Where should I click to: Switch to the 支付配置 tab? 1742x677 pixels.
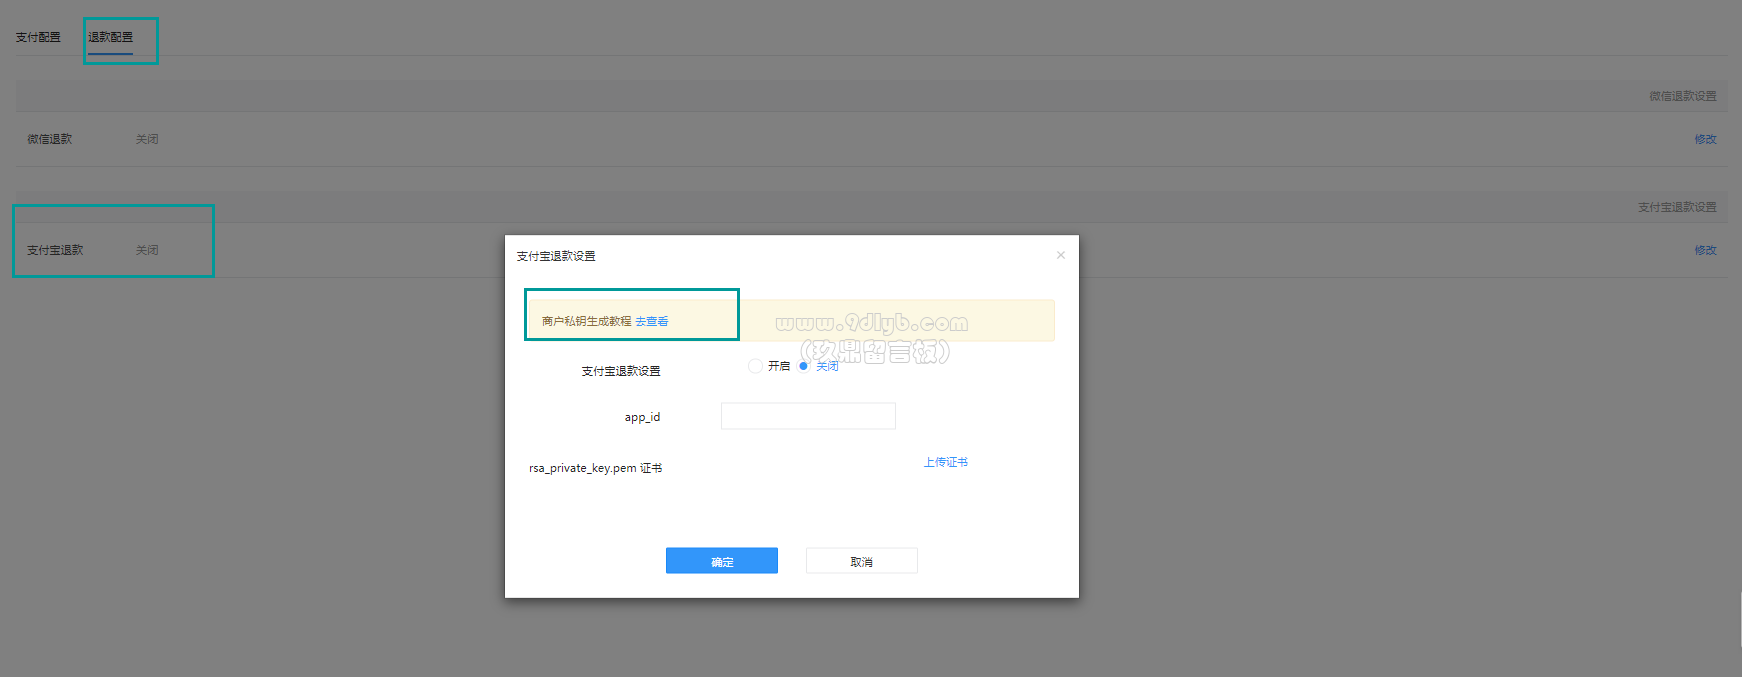click(38, 37)
